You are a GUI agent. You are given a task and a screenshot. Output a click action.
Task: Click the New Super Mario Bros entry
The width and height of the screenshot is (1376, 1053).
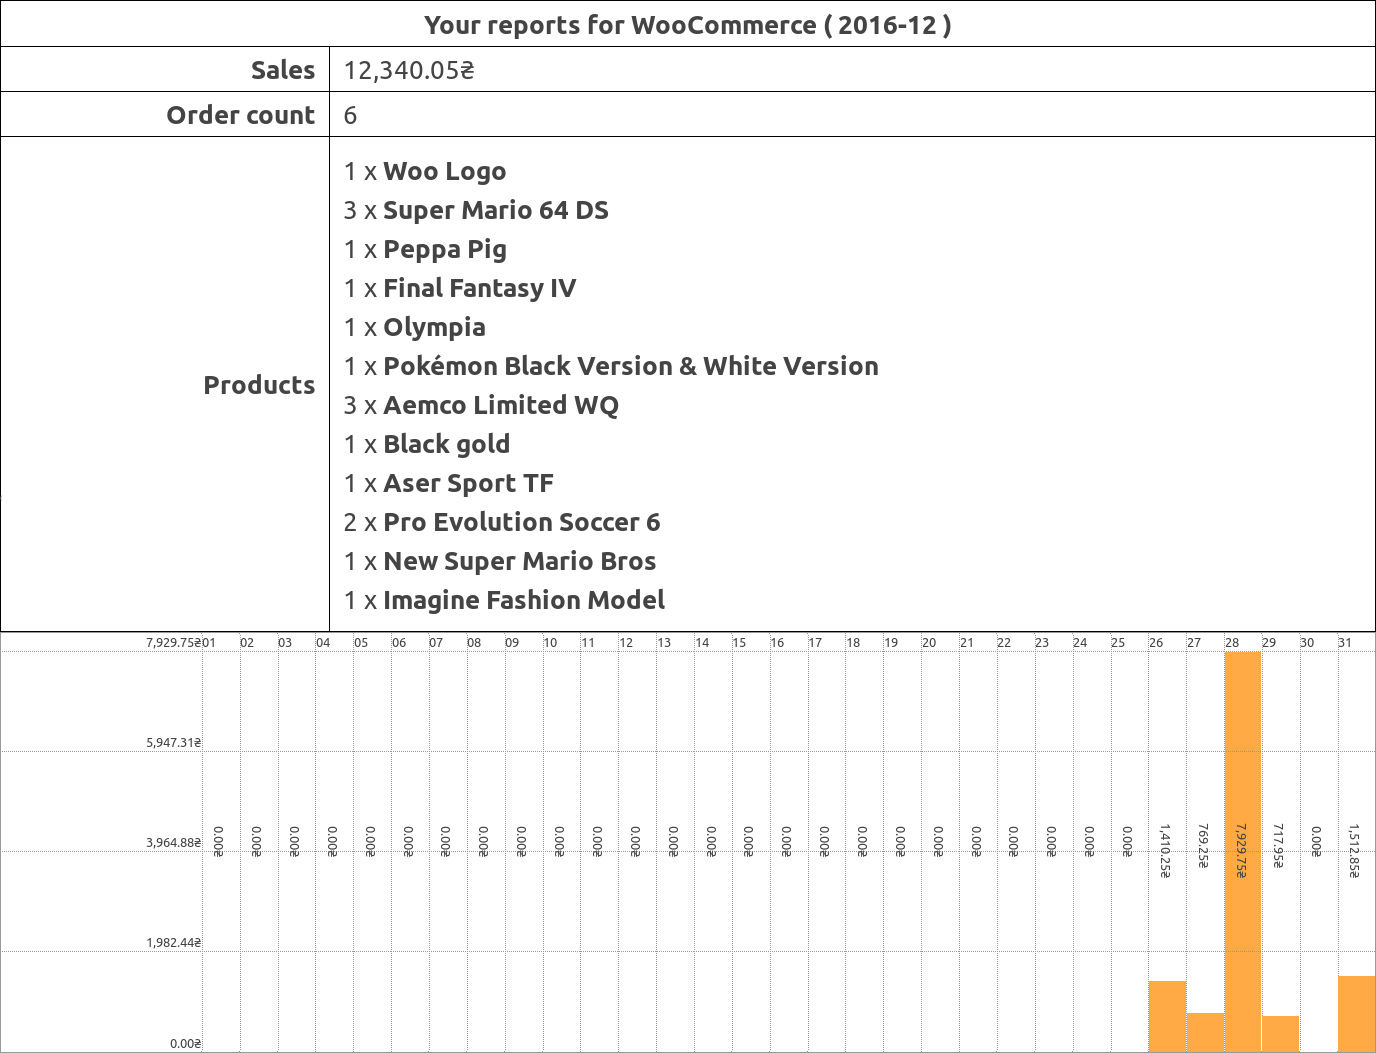click(x=500, y=561)
